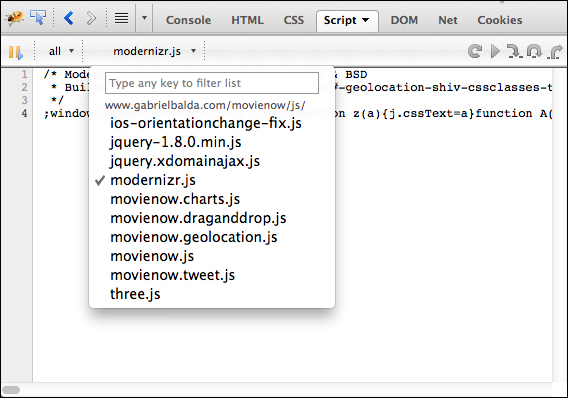Click the Continue play icon
568x398 pixels.
495,51
